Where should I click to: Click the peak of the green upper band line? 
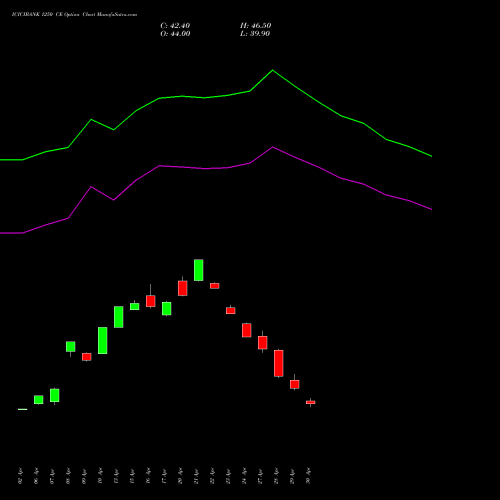click(x=272, y=70)
